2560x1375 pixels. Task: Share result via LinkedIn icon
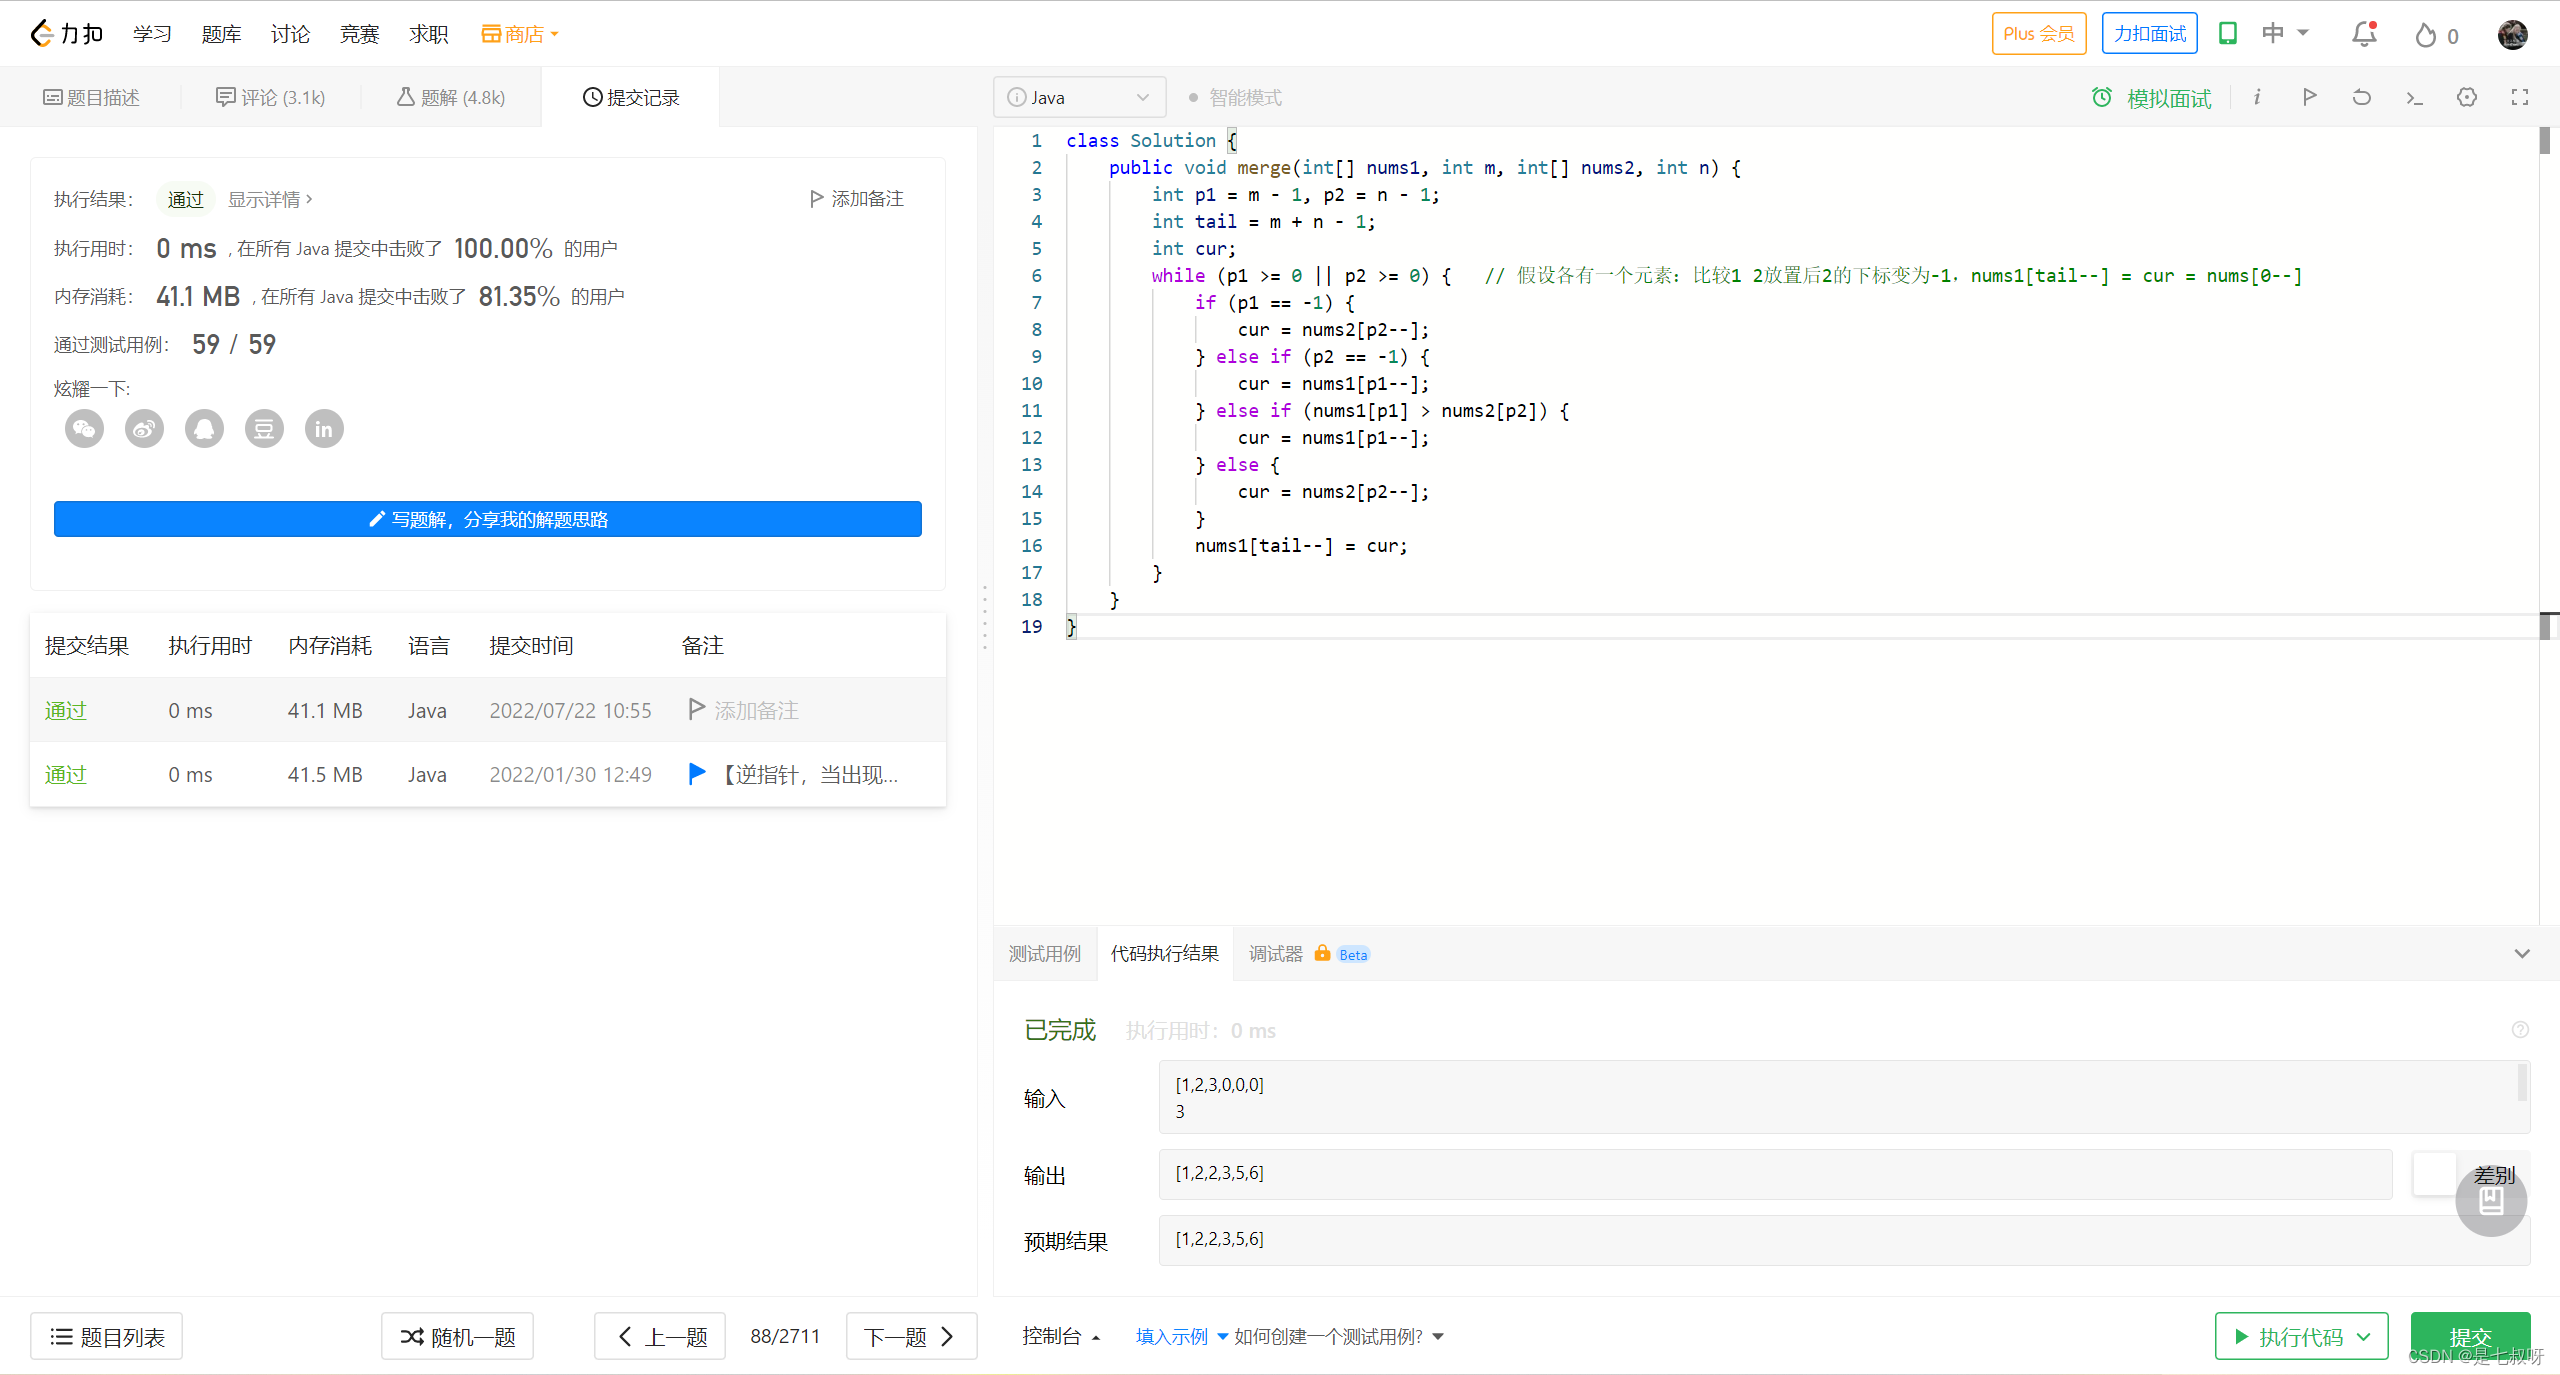pos(324,429)
